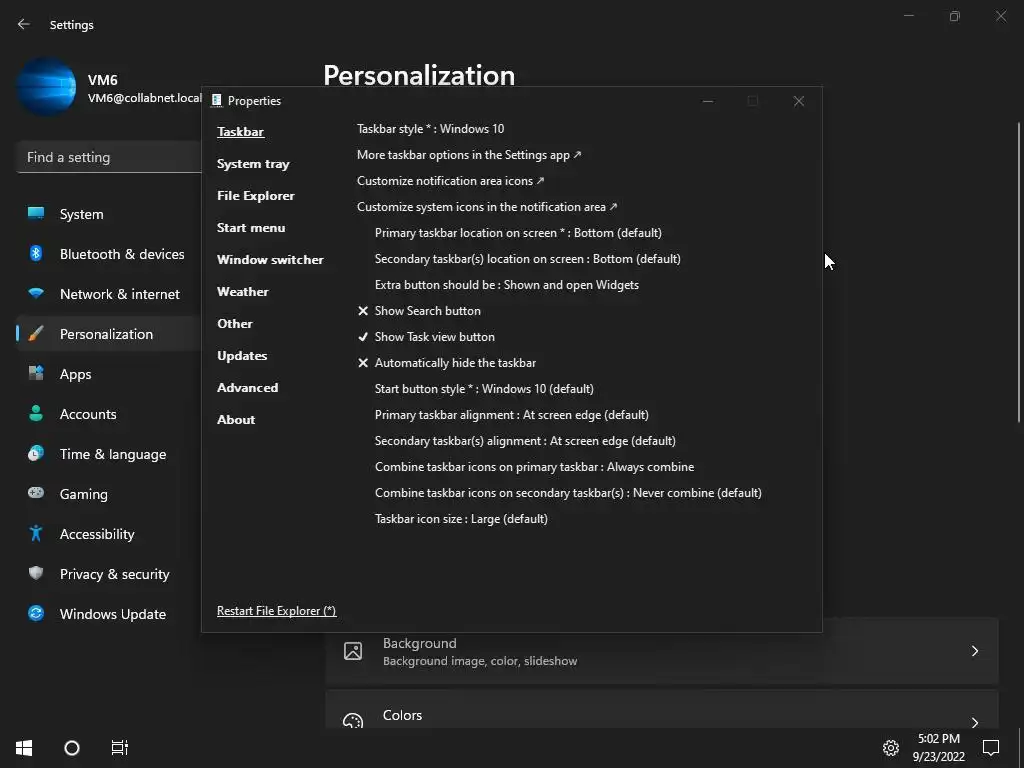Image resolution: width=1024 pixels, height=768 pixels.
Task: Change Taskbar style Windows 10 setting
Action: [430, 129]
